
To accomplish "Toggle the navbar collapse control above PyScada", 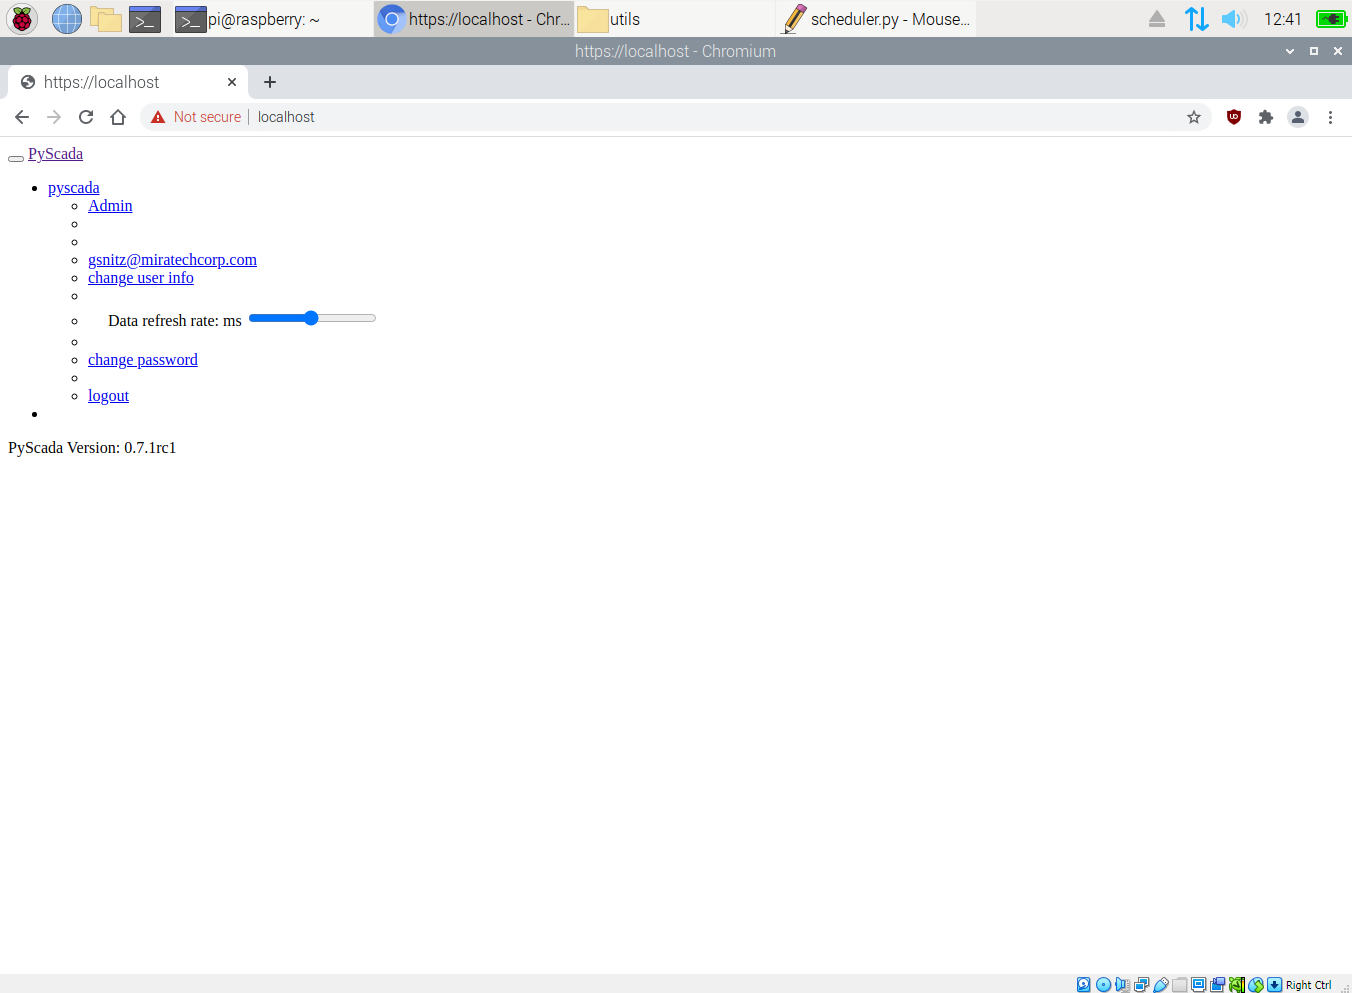I will (16, 158).
